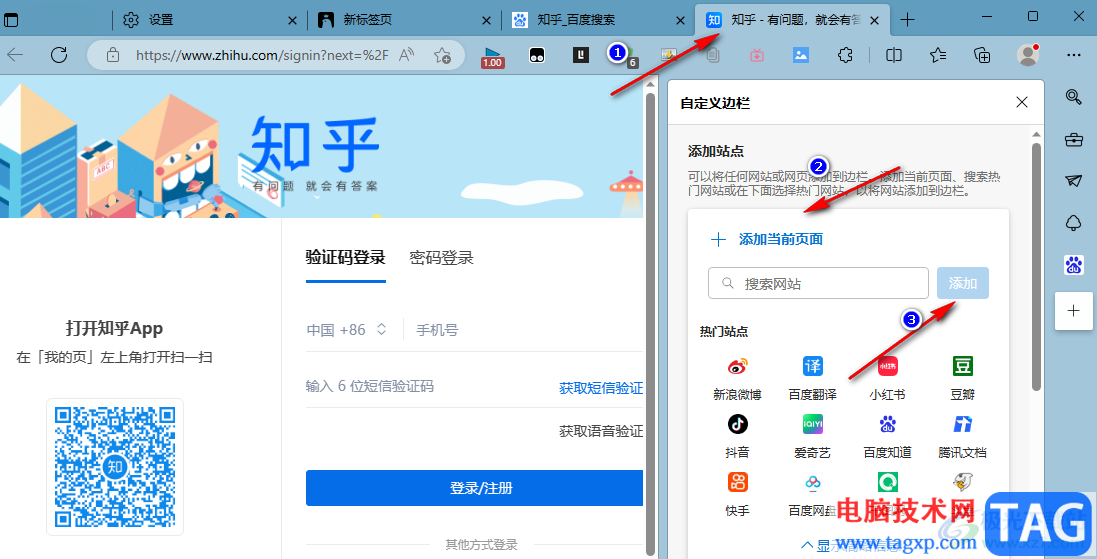Reload the page with the refresh icon

pos(59,55)
